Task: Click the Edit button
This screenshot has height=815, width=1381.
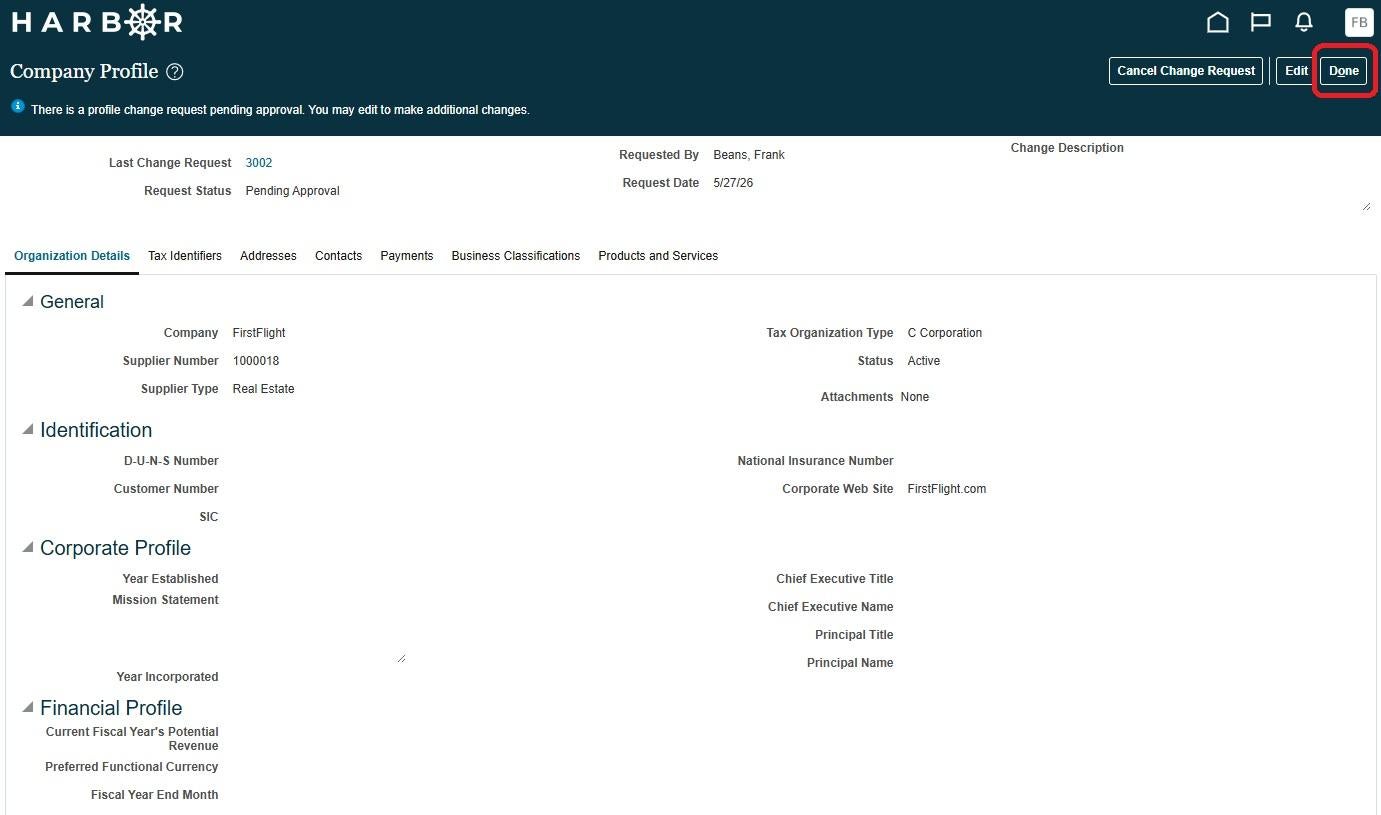Action: (1296, 71)
